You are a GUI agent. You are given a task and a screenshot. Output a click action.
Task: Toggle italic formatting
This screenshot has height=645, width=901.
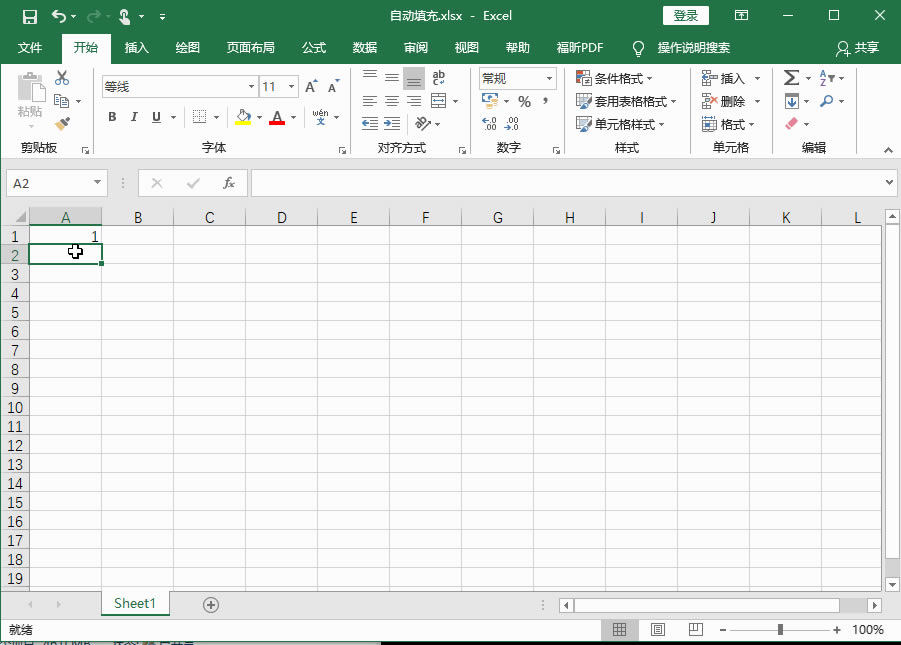133,117
